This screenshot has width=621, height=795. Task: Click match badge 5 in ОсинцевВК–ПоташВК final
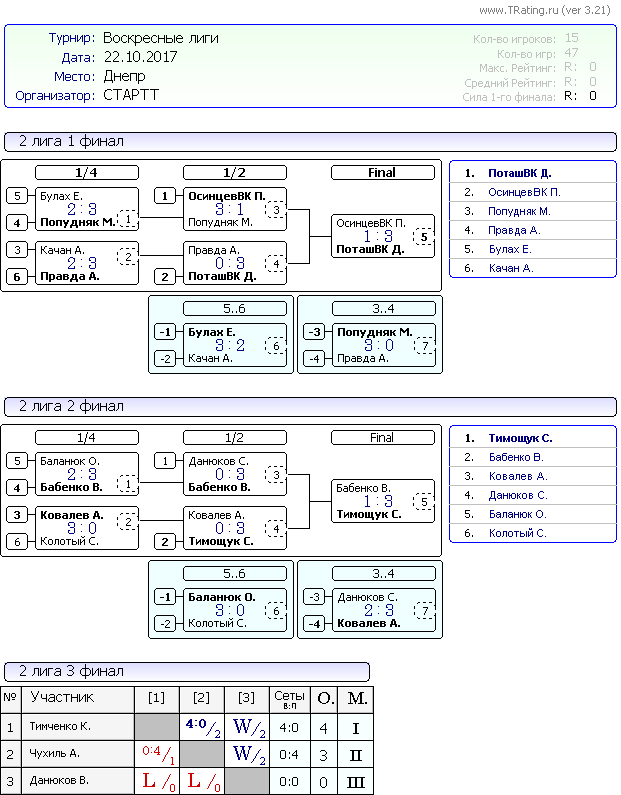pos(424,237)
